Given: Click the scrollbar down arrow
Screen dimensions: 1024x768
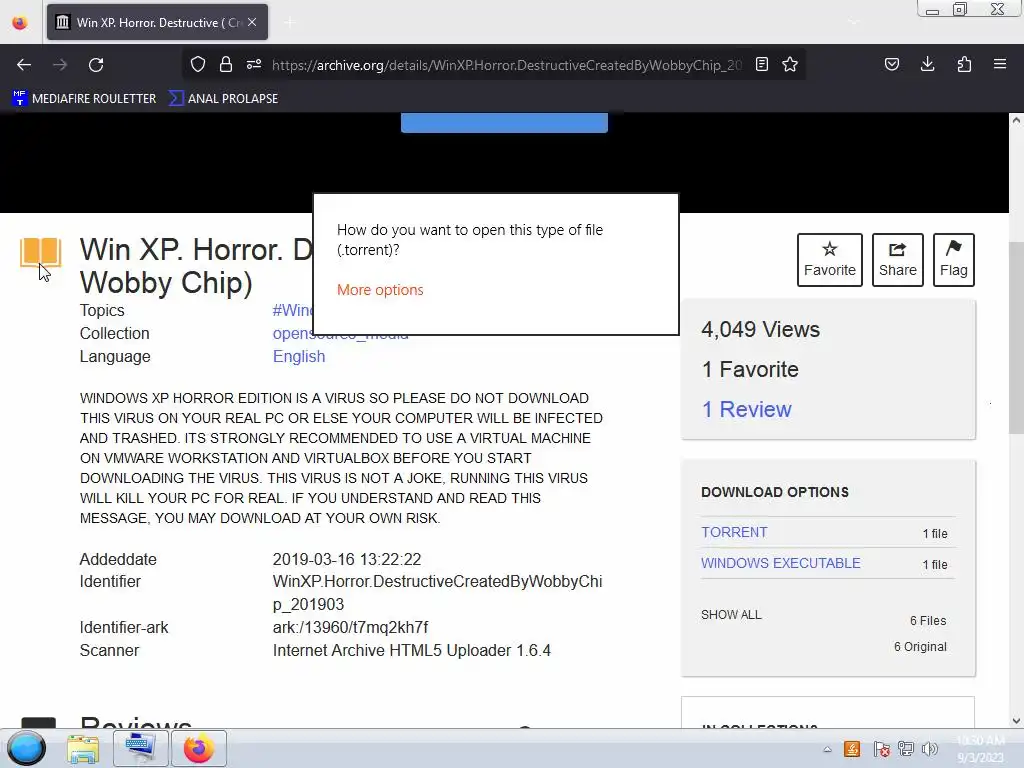Looking at the screenshot, I should pos(1016,721).
